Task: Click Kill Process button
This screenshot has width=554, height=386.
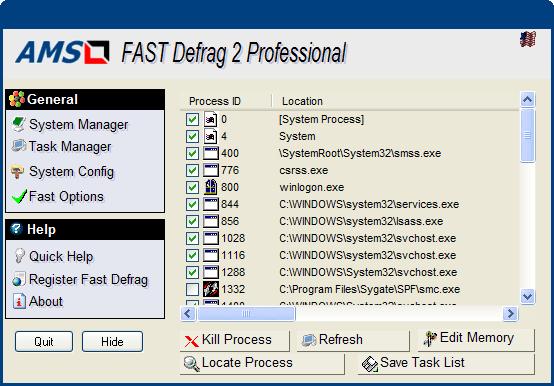Action: click(235, 340)
